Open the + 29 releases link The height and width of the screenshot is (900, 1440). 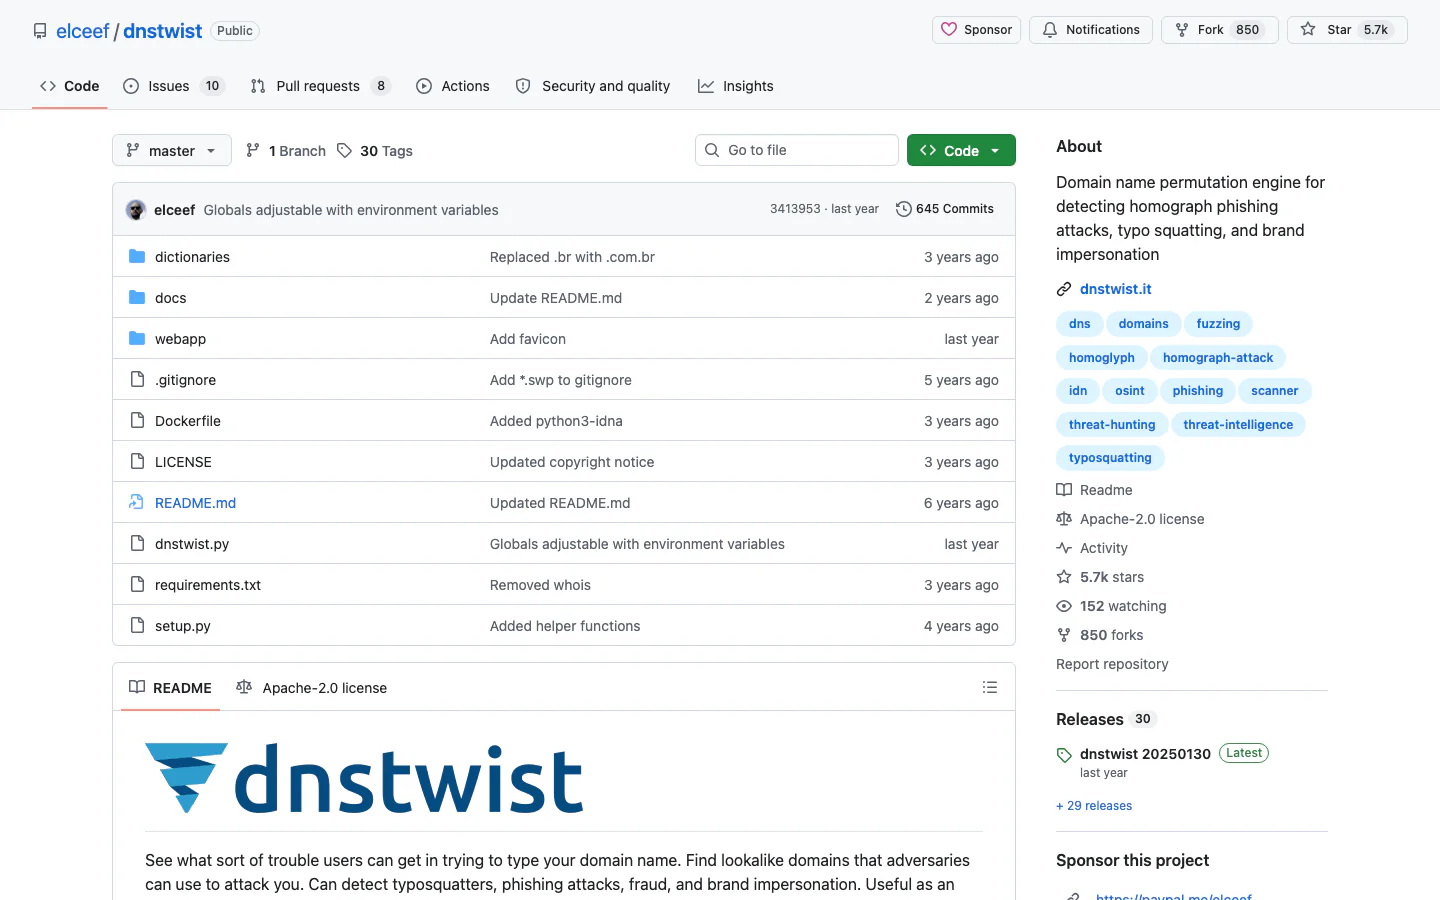click(1094, 806)
